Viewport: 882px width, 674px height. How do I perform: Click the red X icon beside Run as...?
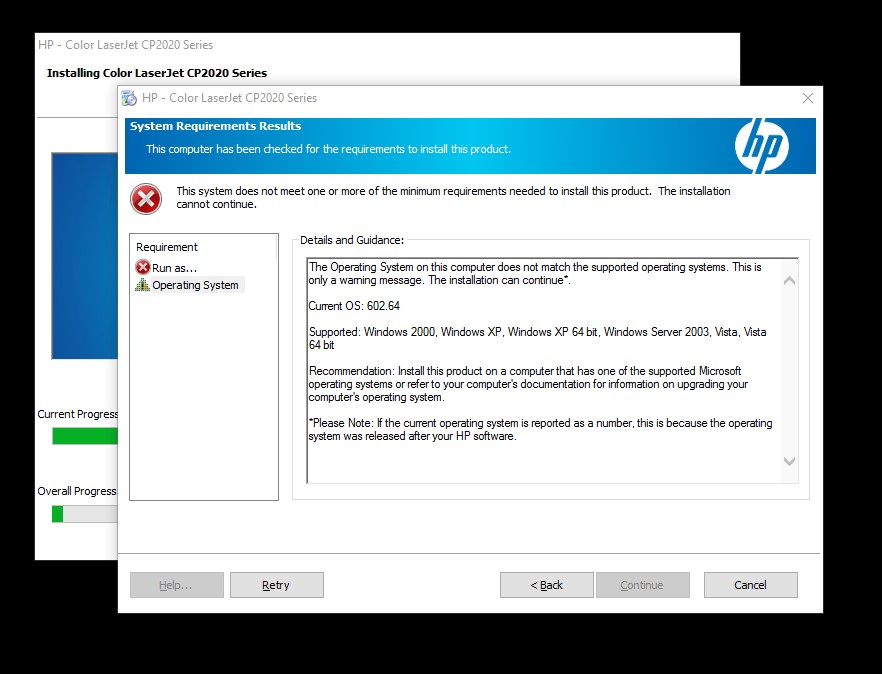click(143, 267)
